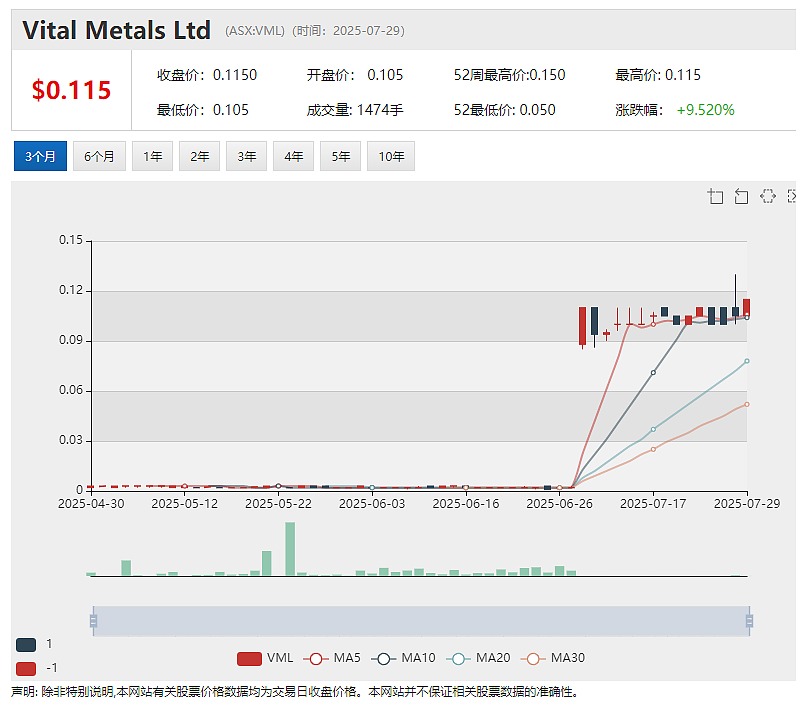This screenshot has width=809, height=711.
Task: Click the zoom reset back icon
Action: point(741,196)
